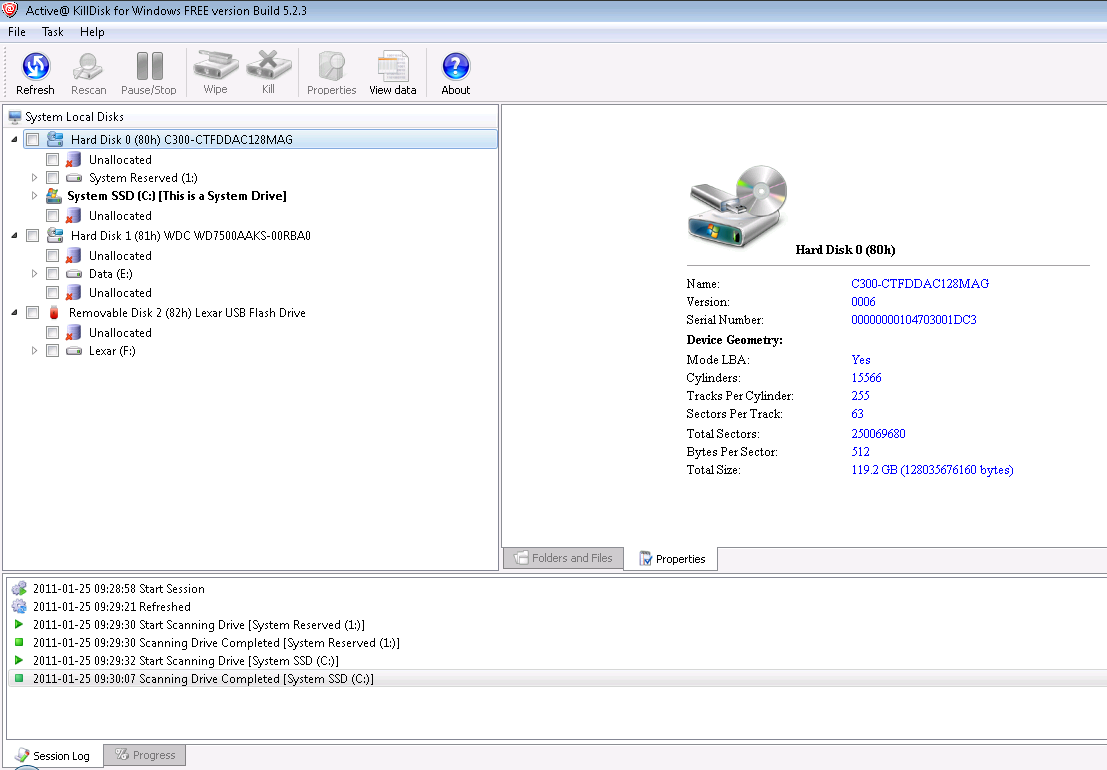Click the Properties toolbar icon

tap(331, 66)
